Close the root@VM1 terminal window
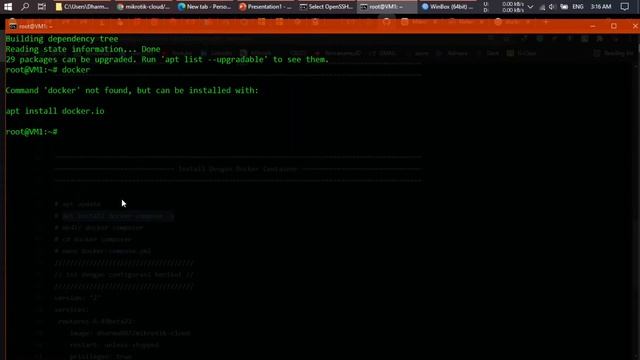The width and height of the screenshot is (640, 360). 634,26
